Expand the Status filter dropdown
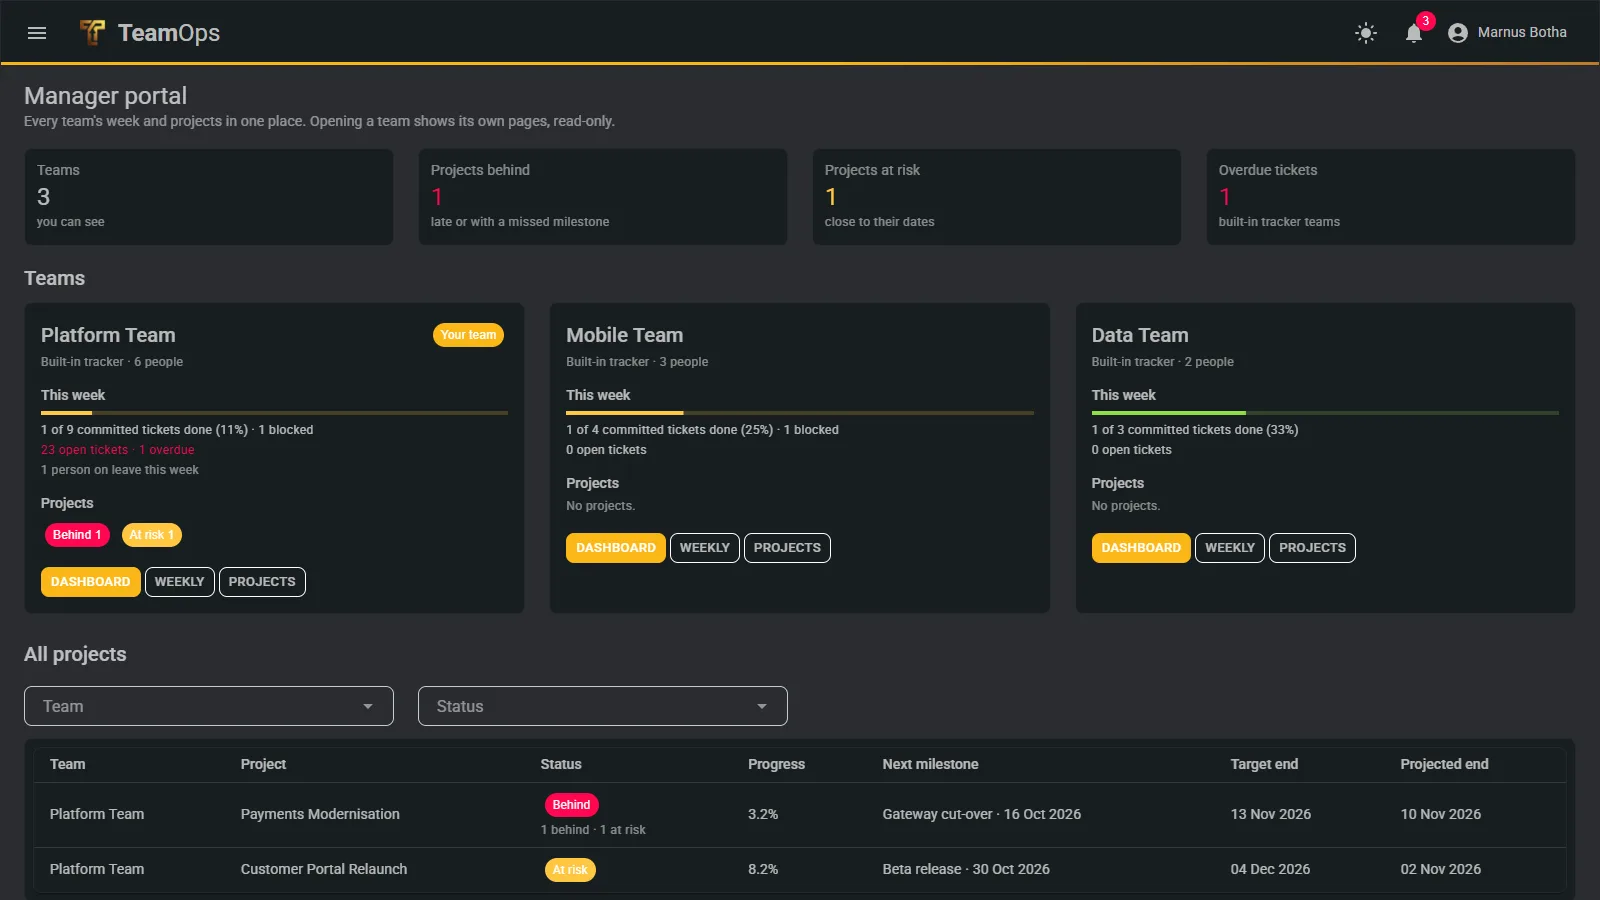Image resolution: width=1600 pixels, height=900 pixels. pos(603,706)
